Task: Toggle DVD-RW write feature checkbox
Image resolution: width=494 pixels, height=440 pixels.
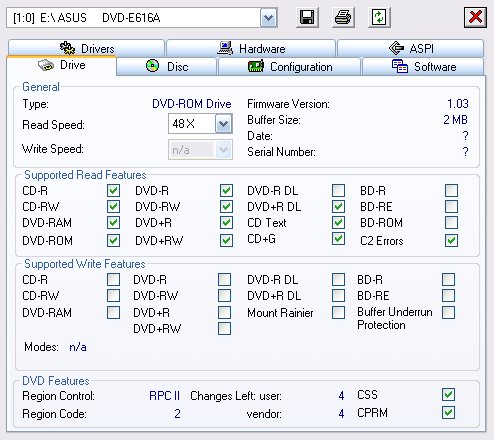Action: coord(224,296)
